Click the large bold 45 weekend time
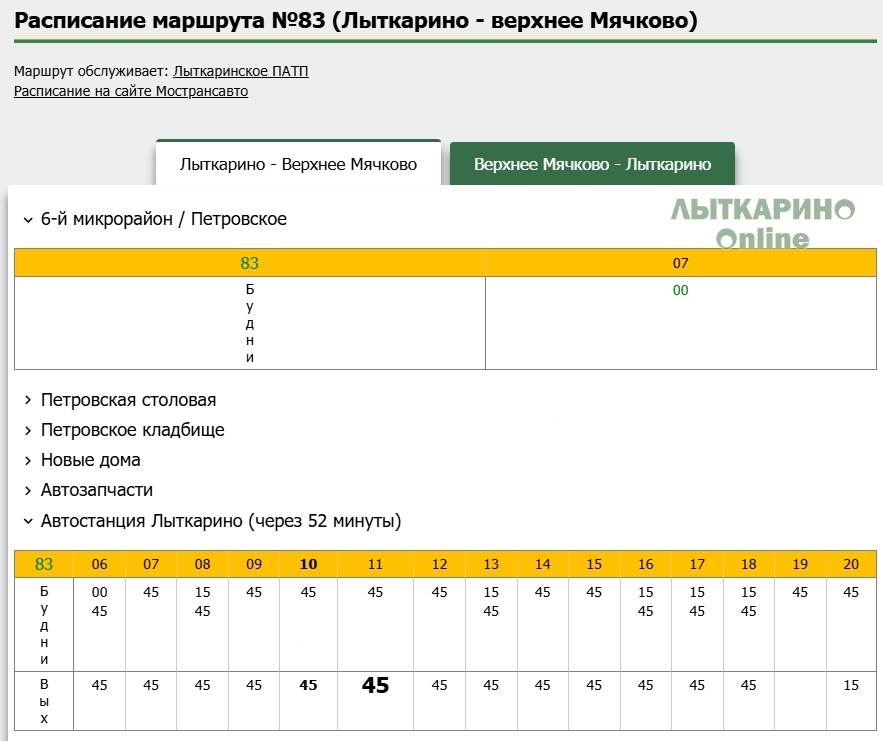The image size is (883, 741). click(375, 685)
